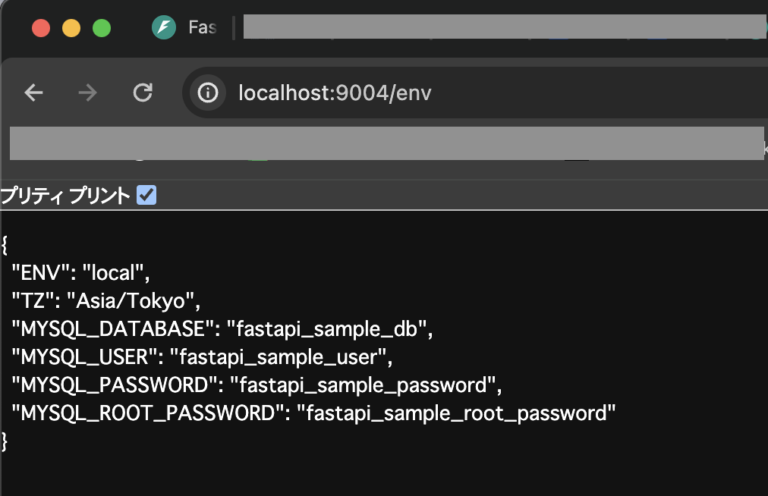Image resolution: width=768 pixels, height=496 pixels.
Task: Click the "fastapi_sample_db" value
Action: click(328, 328)
